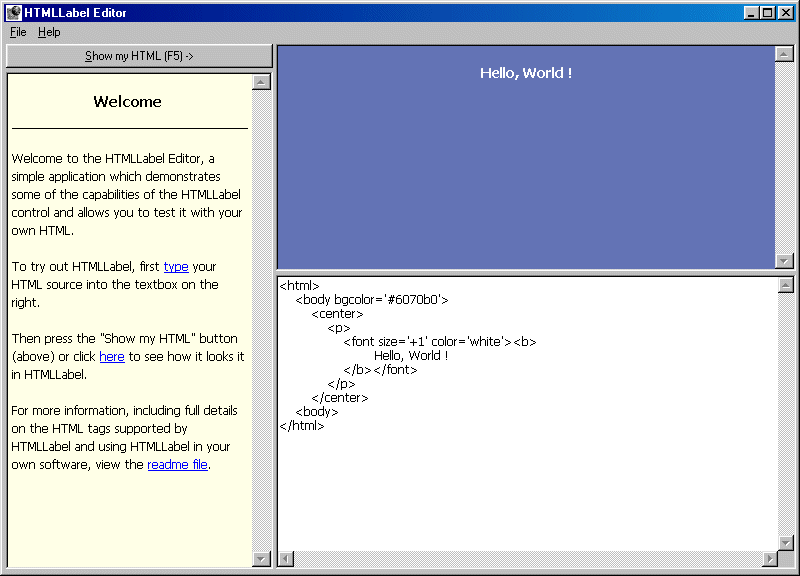Follow the 'type' hyperlink in welcome text

(176, 267)
